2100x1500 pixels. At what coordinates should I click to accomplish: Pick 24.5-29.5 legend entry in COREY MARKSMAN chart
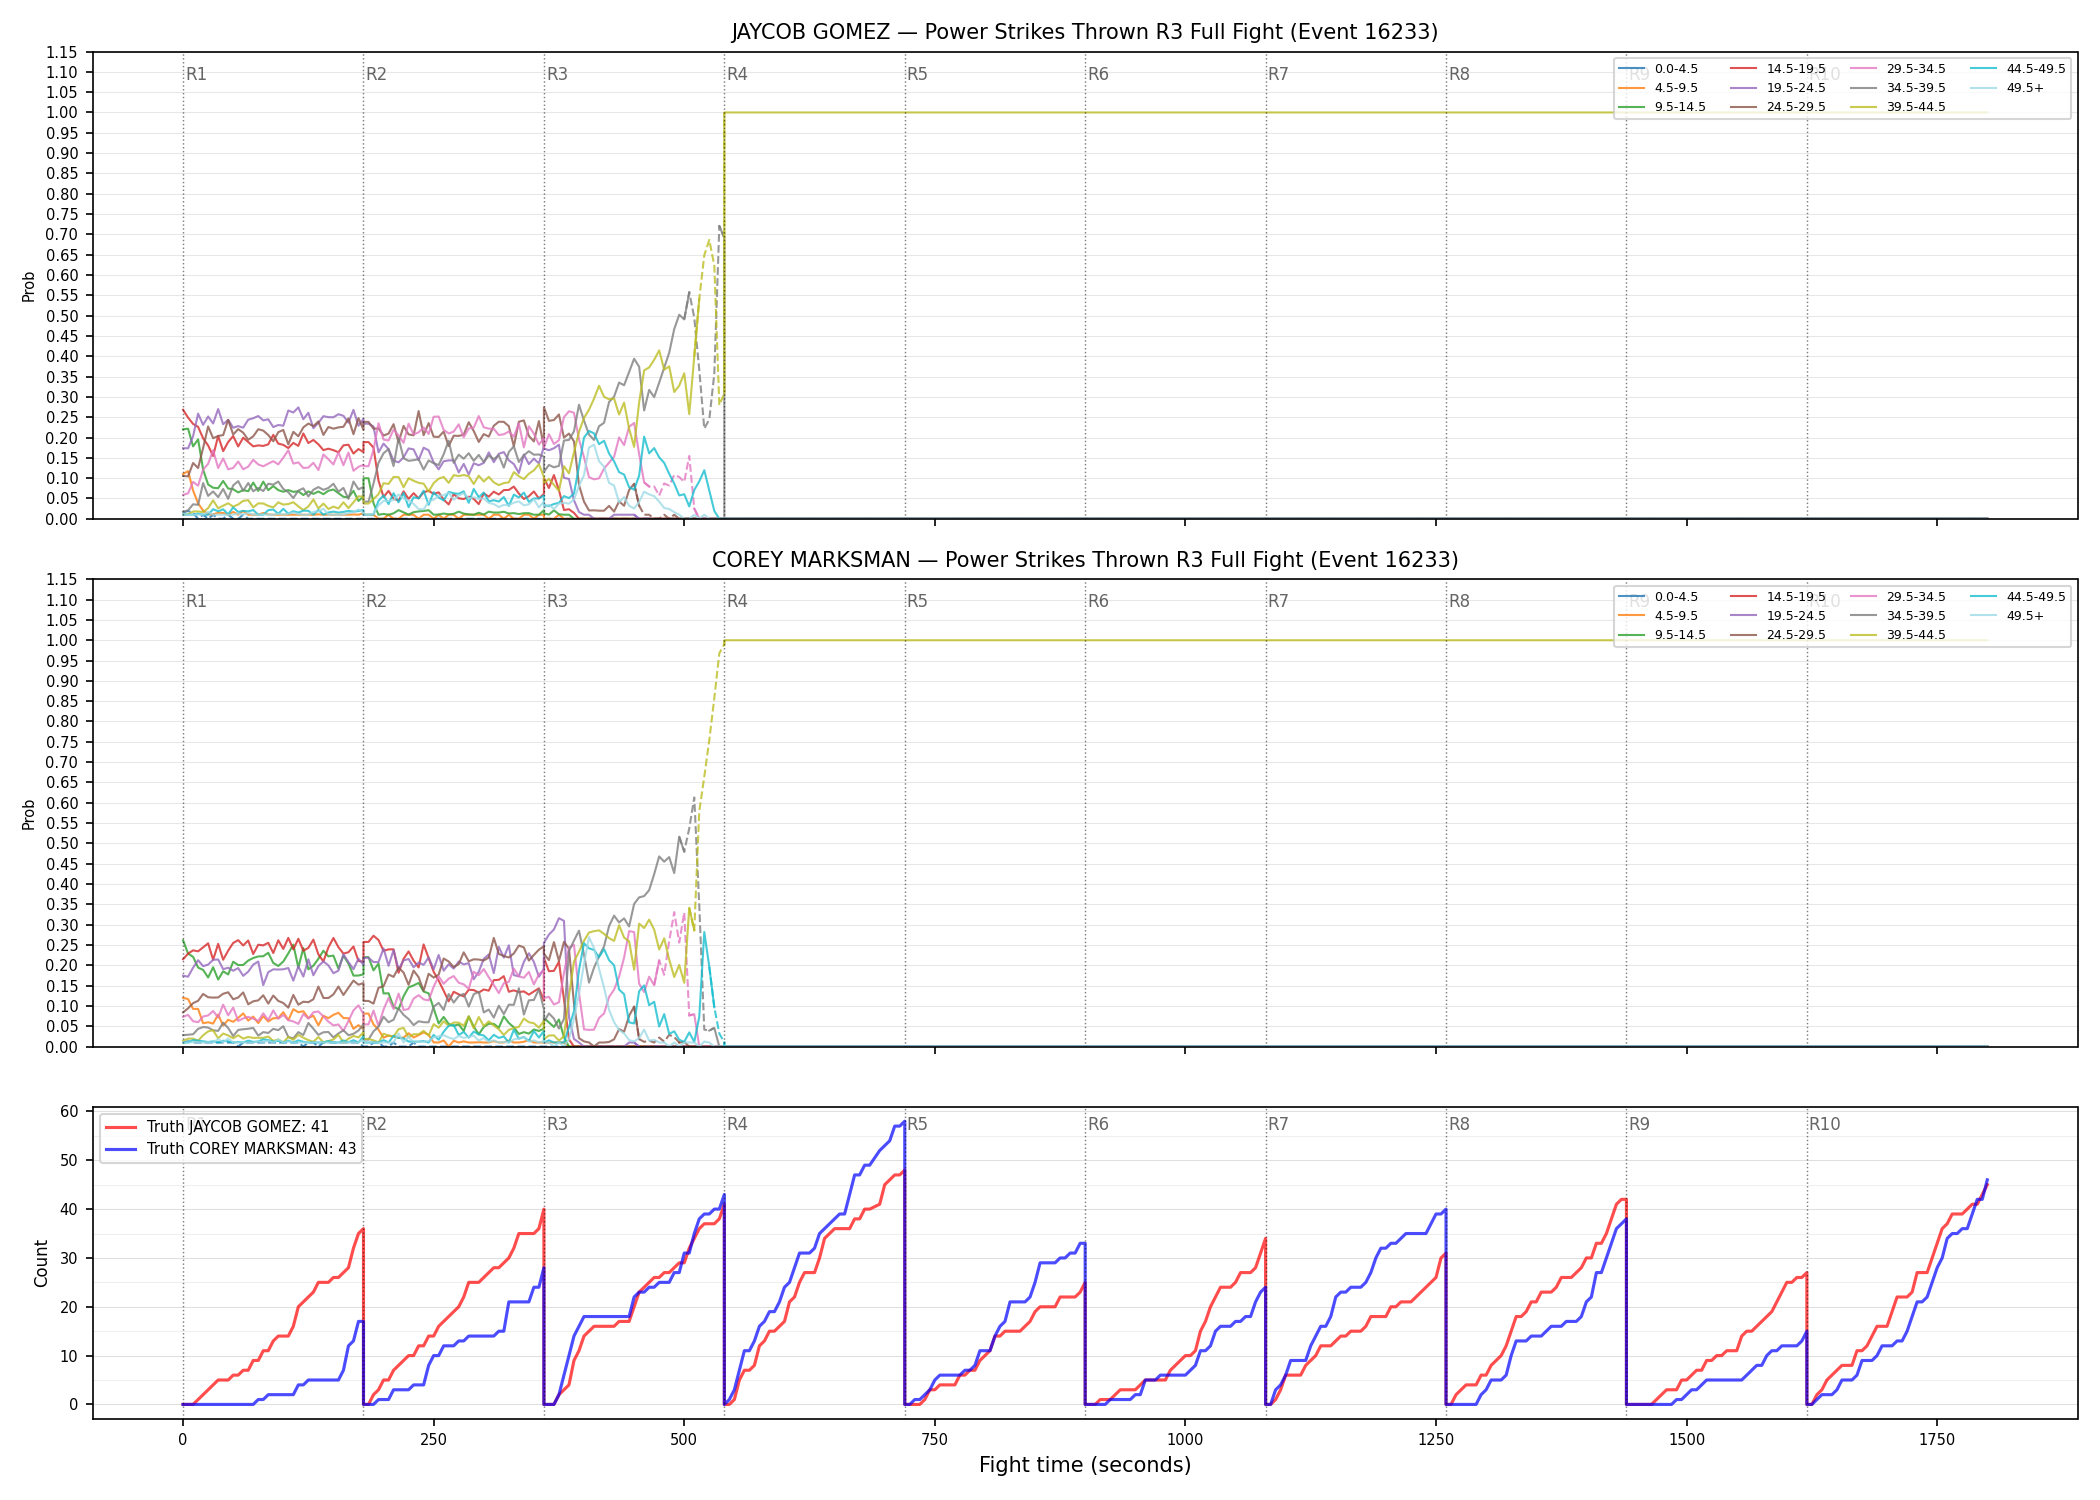(x=1778, y=635)
